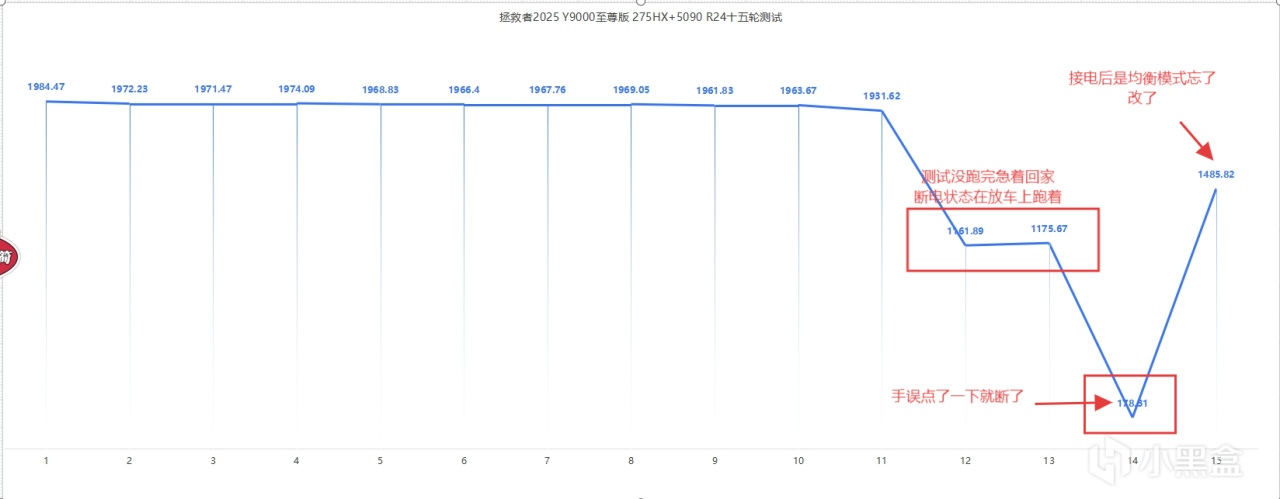Click the line's data point for round 1

47,101
